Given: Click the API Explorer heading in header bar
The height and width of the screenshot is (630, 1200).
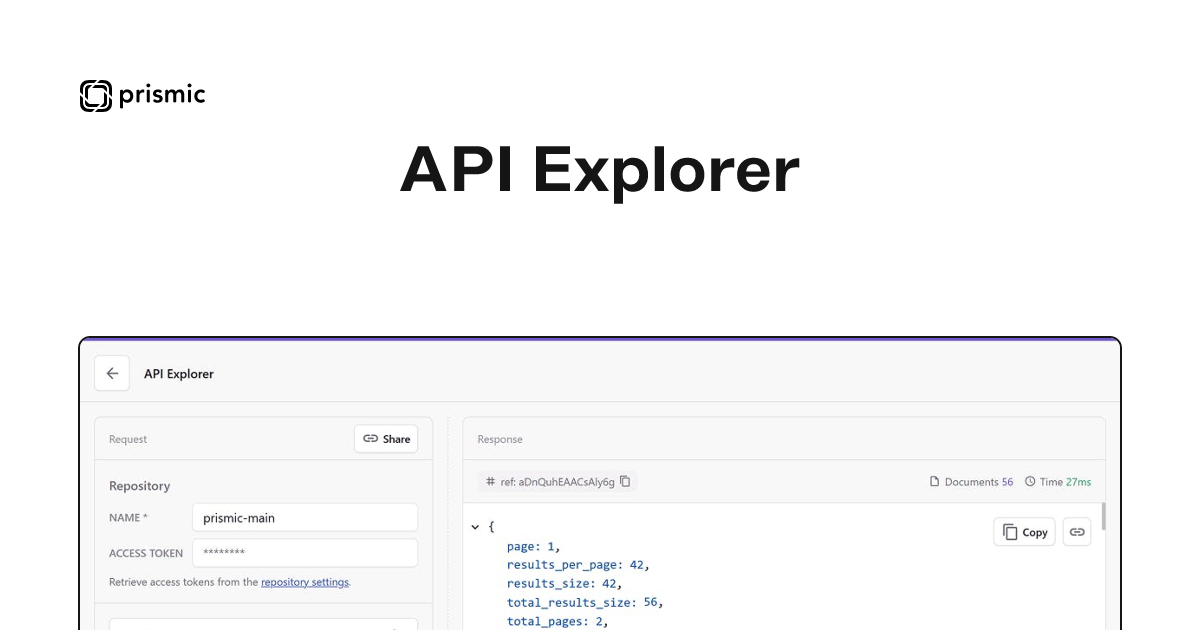Looking at the screenshot, I should pyautogui.click(x=179, y=374).
